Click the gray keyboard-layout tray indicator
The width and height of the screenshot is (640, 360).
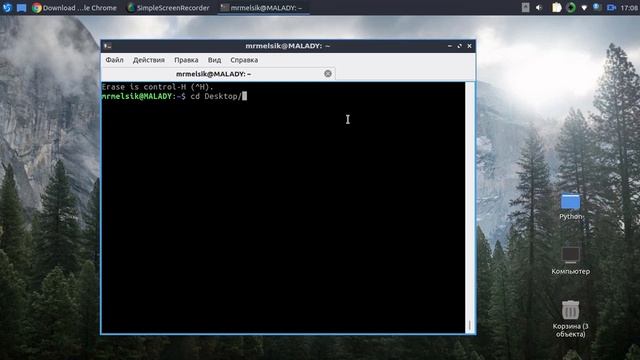(525, 8)
